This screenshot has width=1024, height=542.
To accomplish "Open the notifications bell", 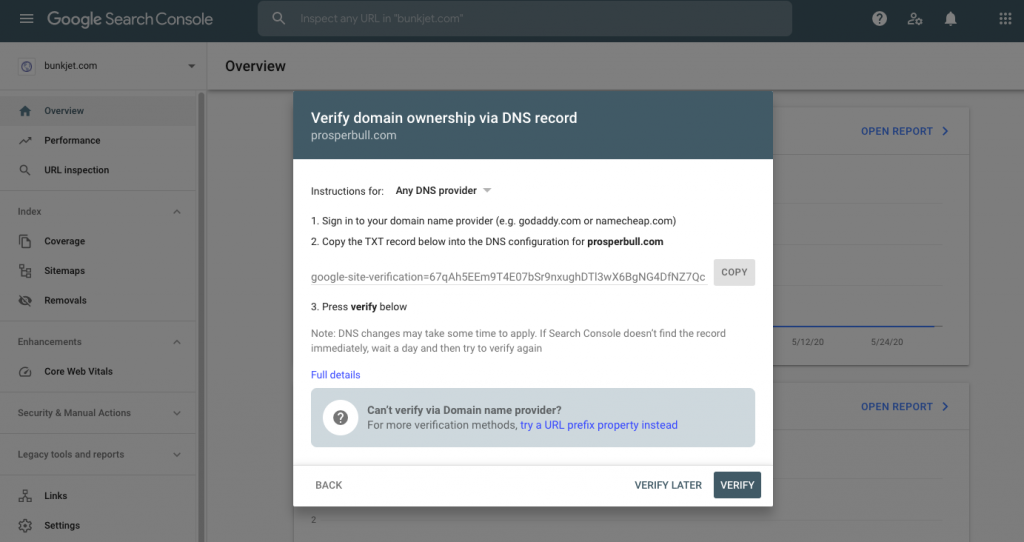I will [951, 19].
